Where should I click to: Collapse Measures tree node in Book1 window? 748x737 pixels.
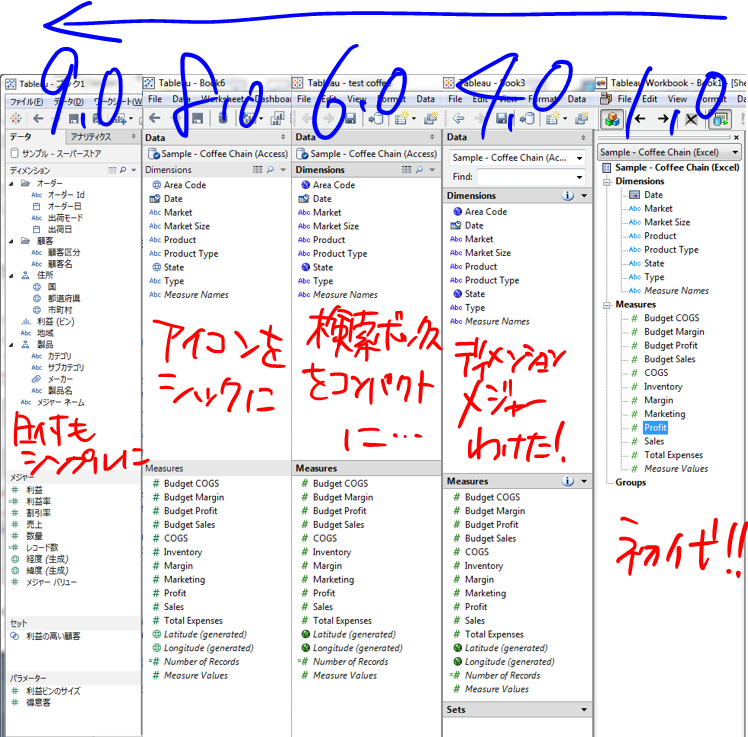(607, 305)
